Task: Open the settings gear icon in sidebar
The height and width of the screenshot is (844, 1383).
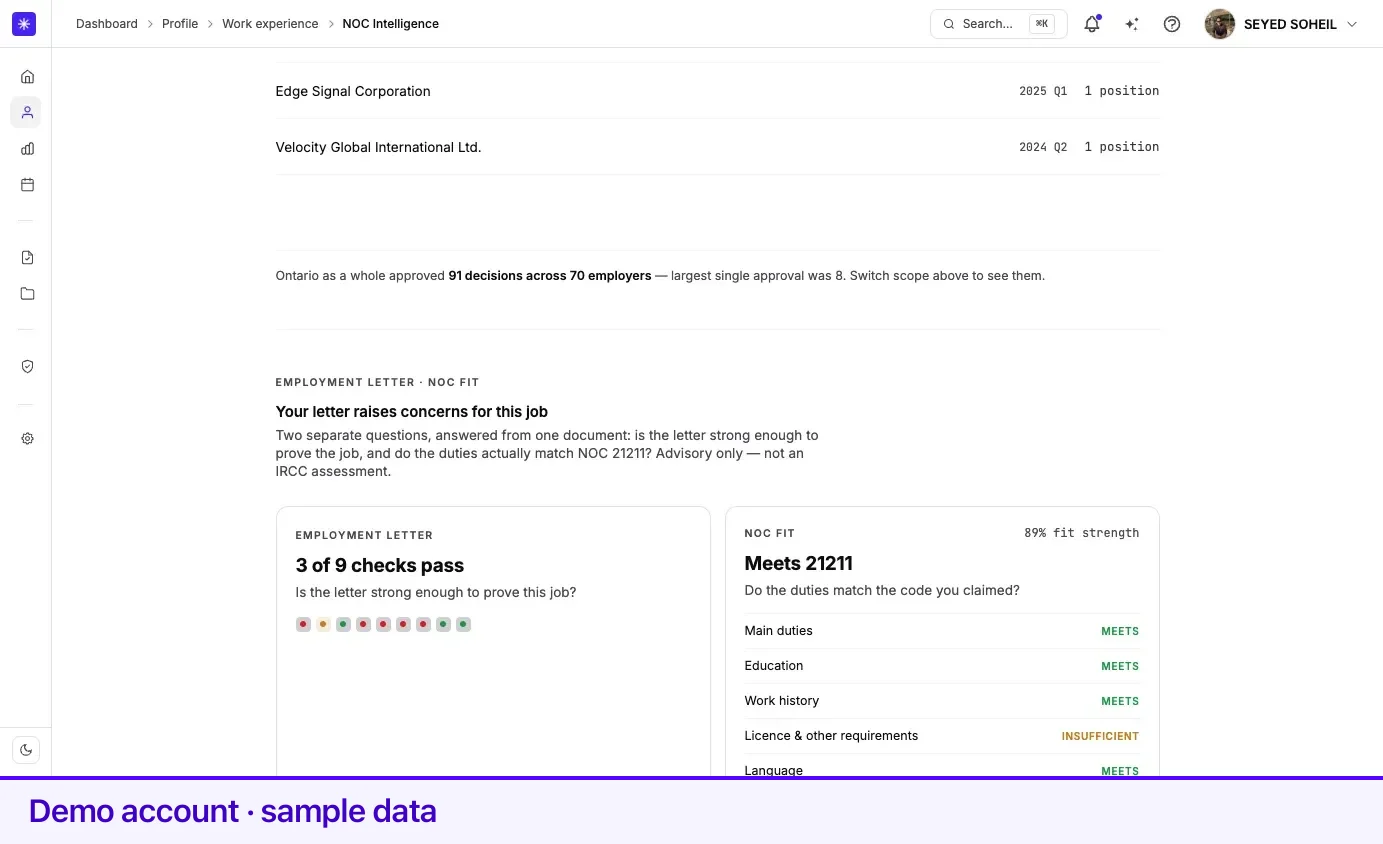Action: point(27,438)
